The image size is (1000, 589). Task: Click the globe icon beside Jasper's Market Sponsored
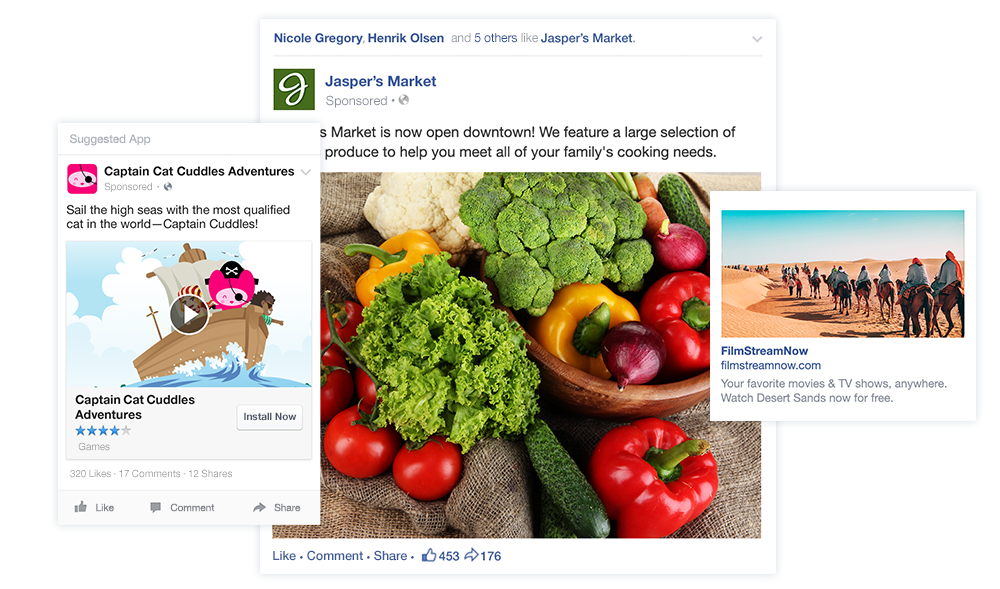click(x=404, y=100)
